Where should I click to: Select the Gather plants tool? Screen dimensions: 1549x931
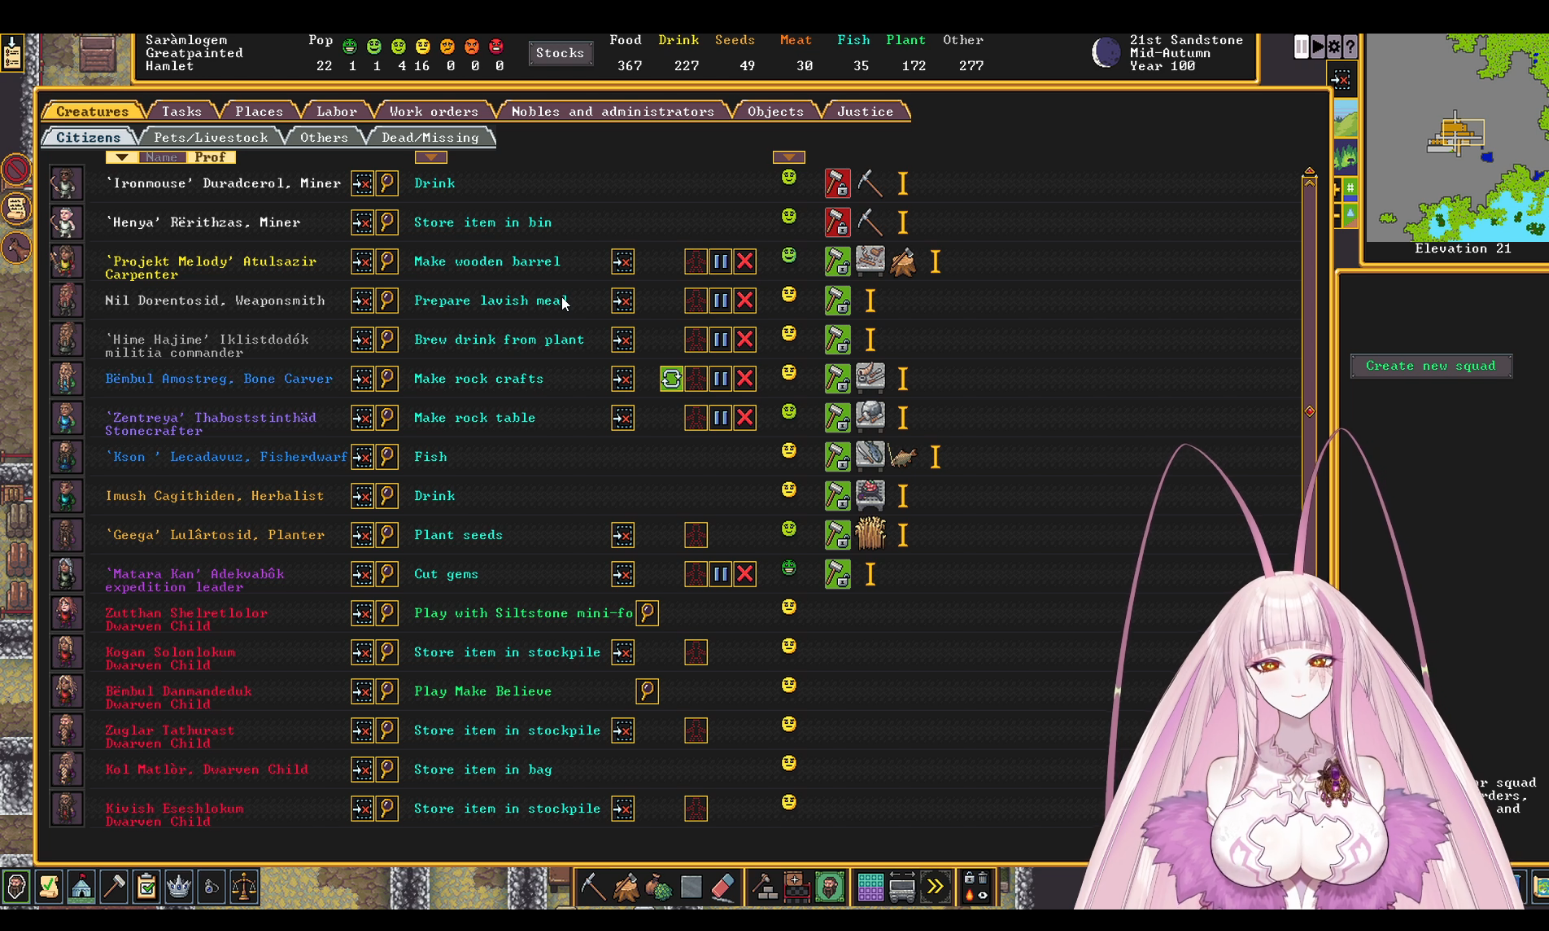(659, 886)
